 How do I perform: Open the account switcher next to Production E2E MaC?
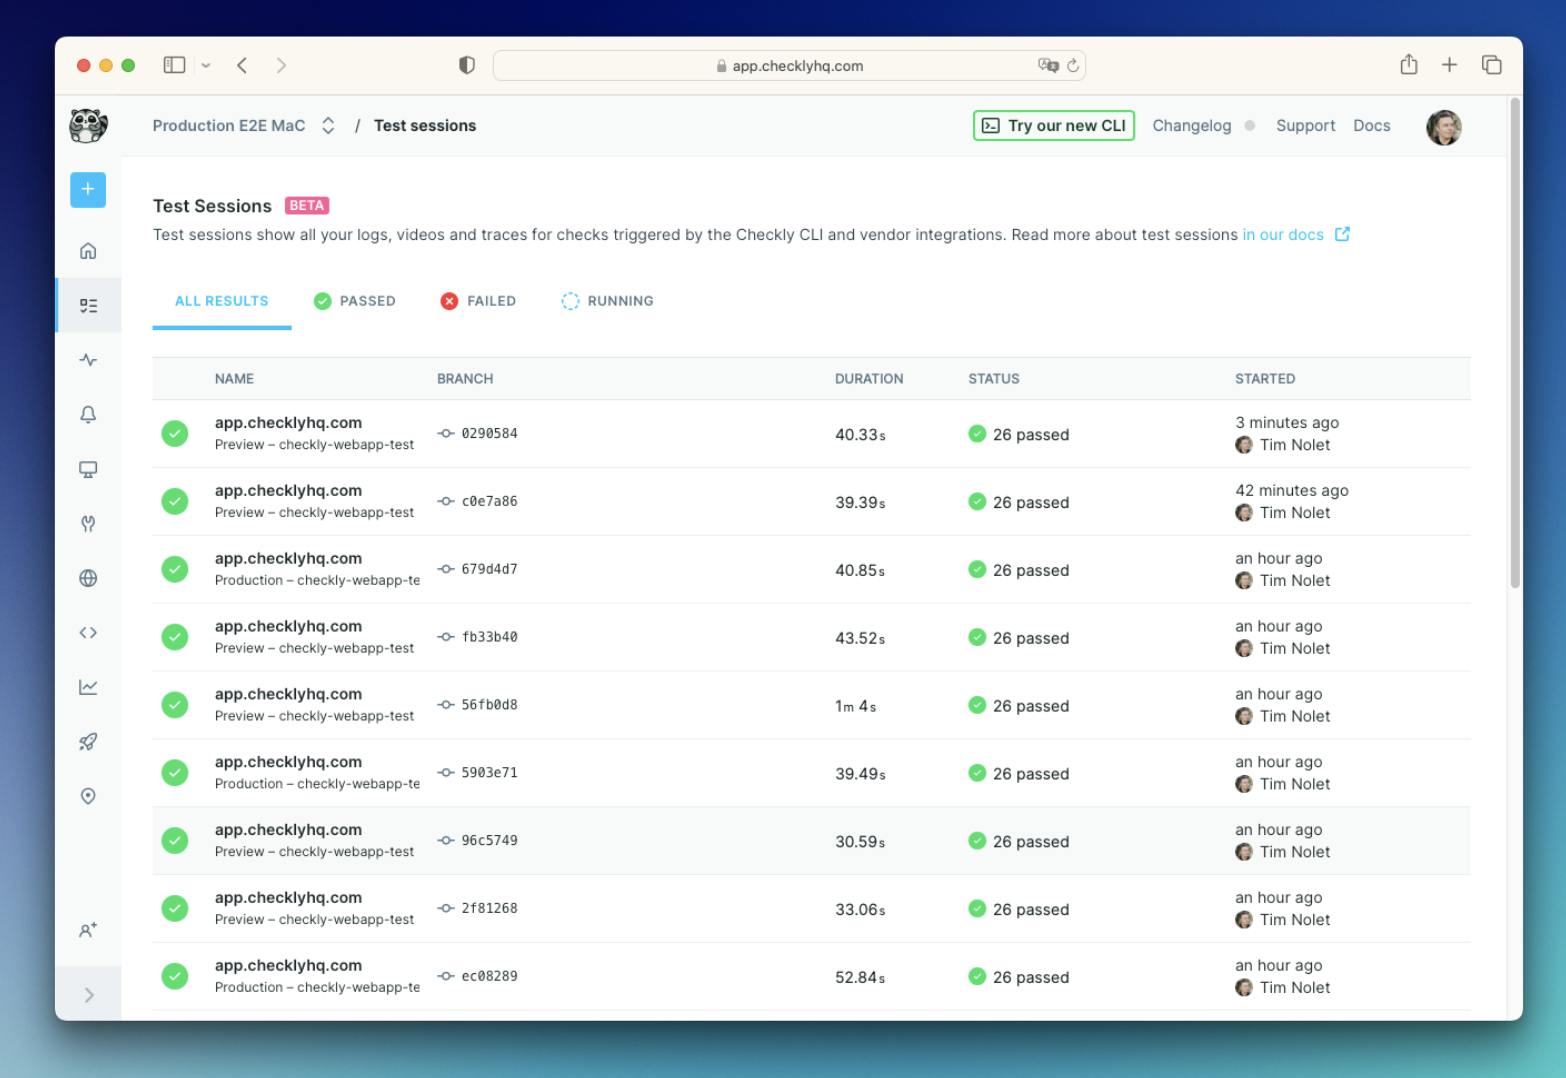[328, 126]
